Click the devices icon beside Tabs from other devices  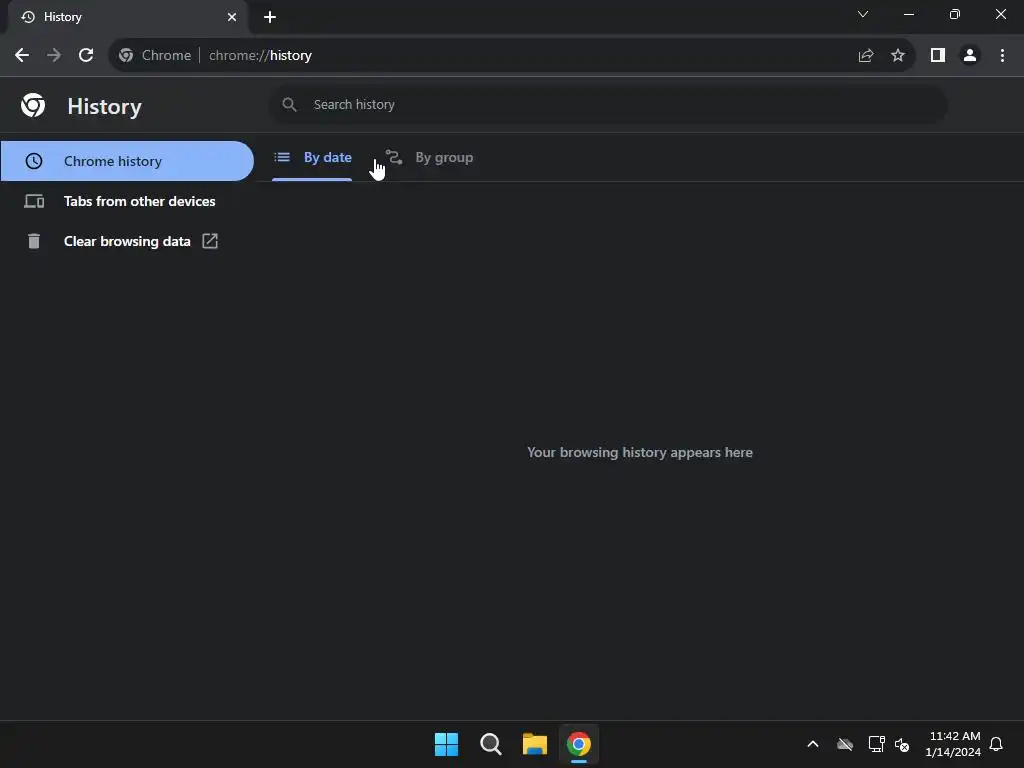[x=34, y=201]
